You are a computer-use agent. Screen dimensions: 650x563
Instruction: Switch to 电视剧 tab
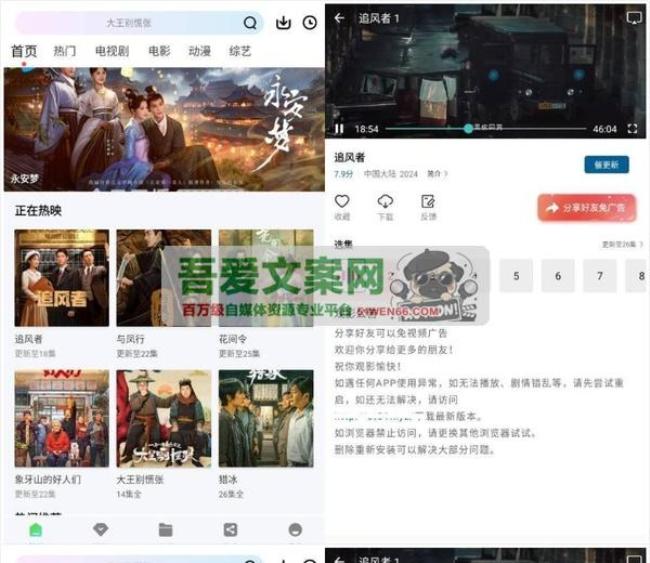[x=112, y=51]
